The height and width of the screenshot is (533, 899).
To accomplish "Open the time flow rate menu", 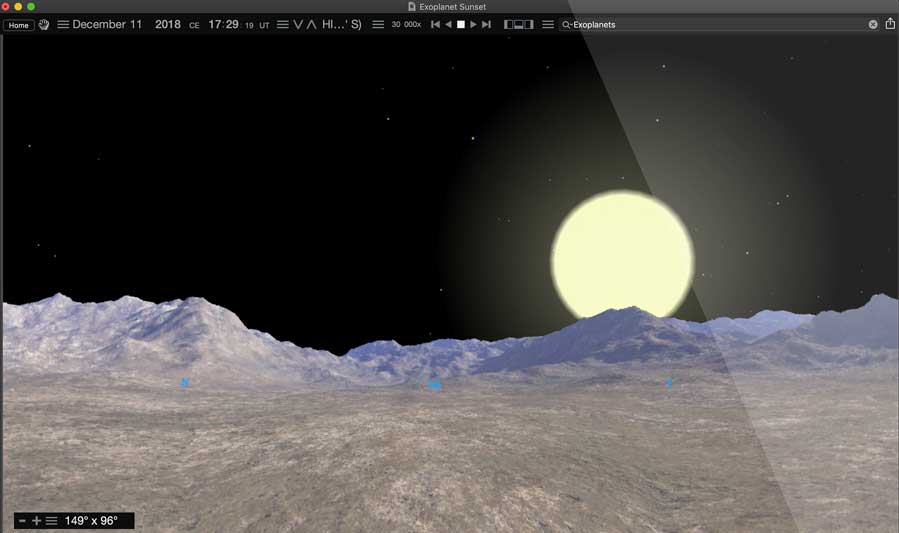I will tap(378, 25).
